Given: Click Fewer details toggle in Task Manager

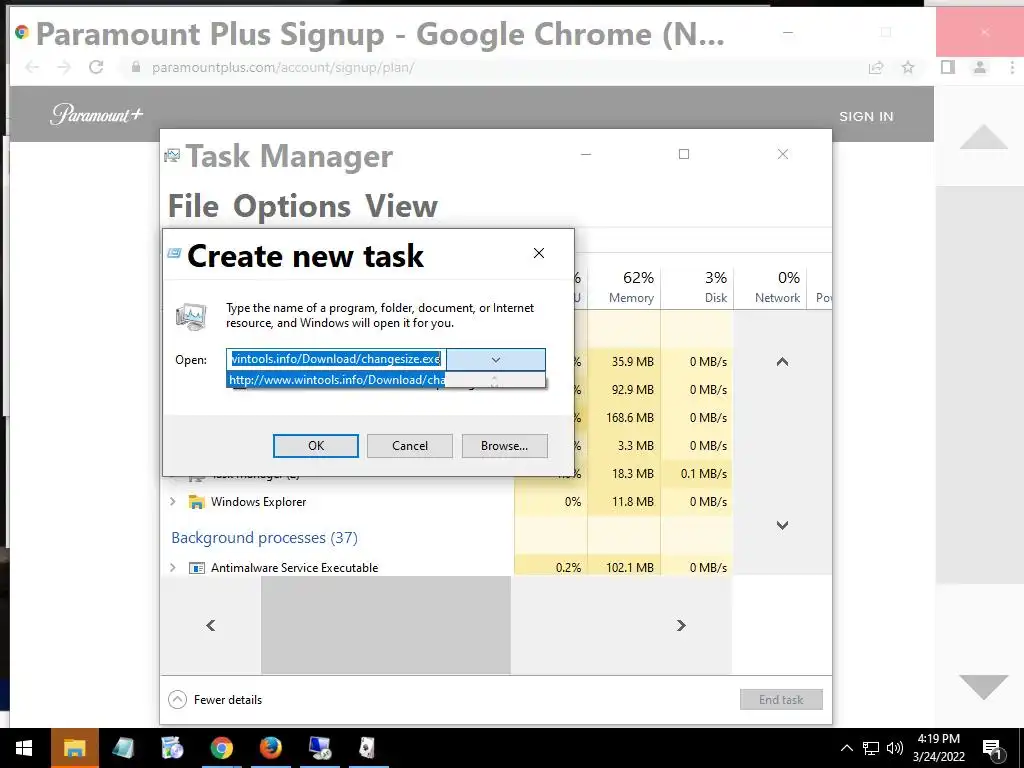Looking at the screenshot, I should coord(216,699).
